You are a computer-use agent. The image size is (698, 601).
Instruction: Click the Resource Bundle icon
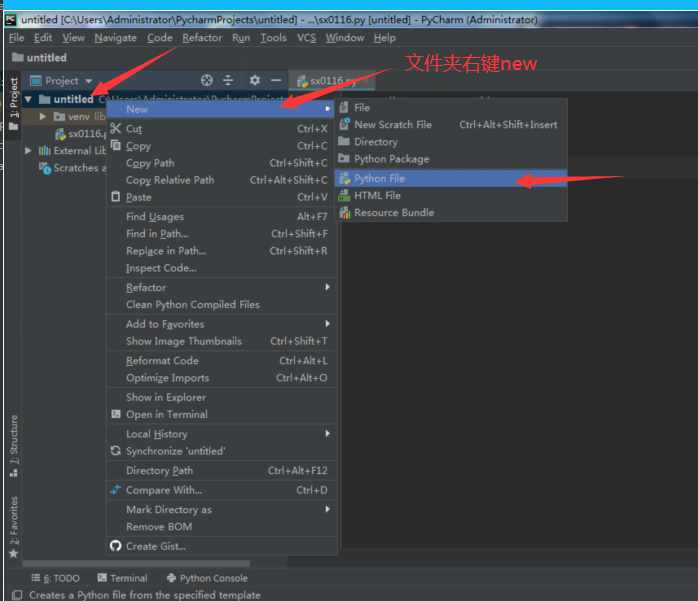pos(345,213)
